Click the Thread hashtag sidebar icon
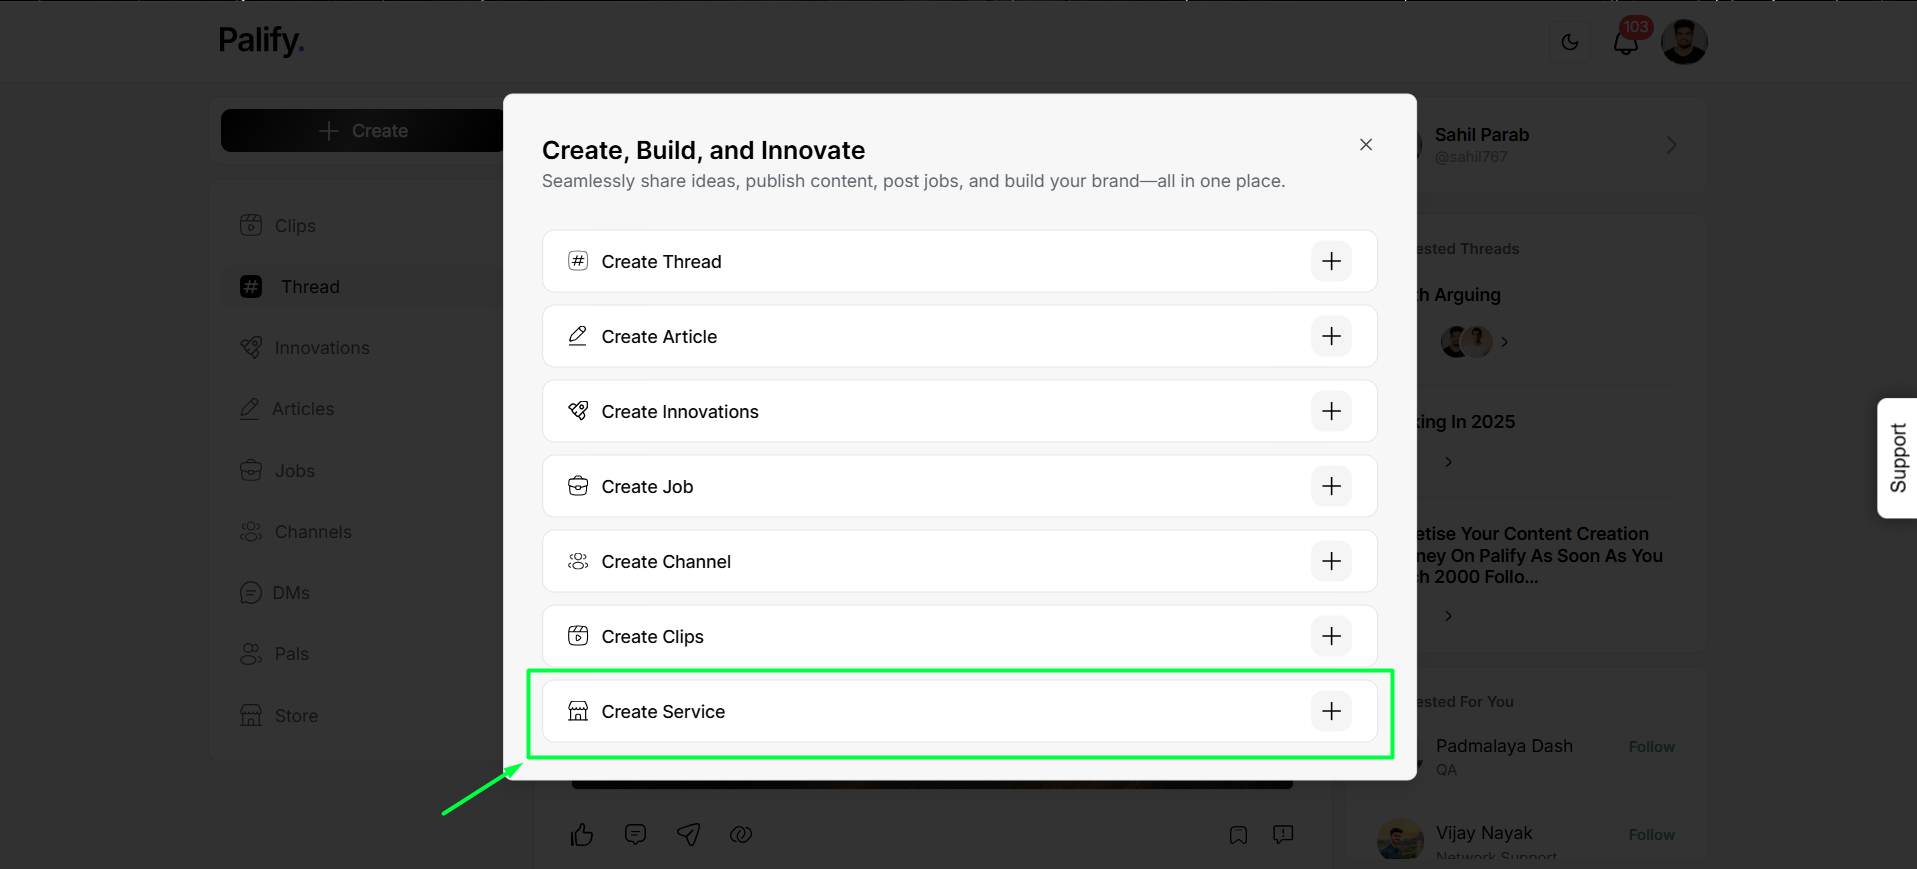 coord(251,287)
